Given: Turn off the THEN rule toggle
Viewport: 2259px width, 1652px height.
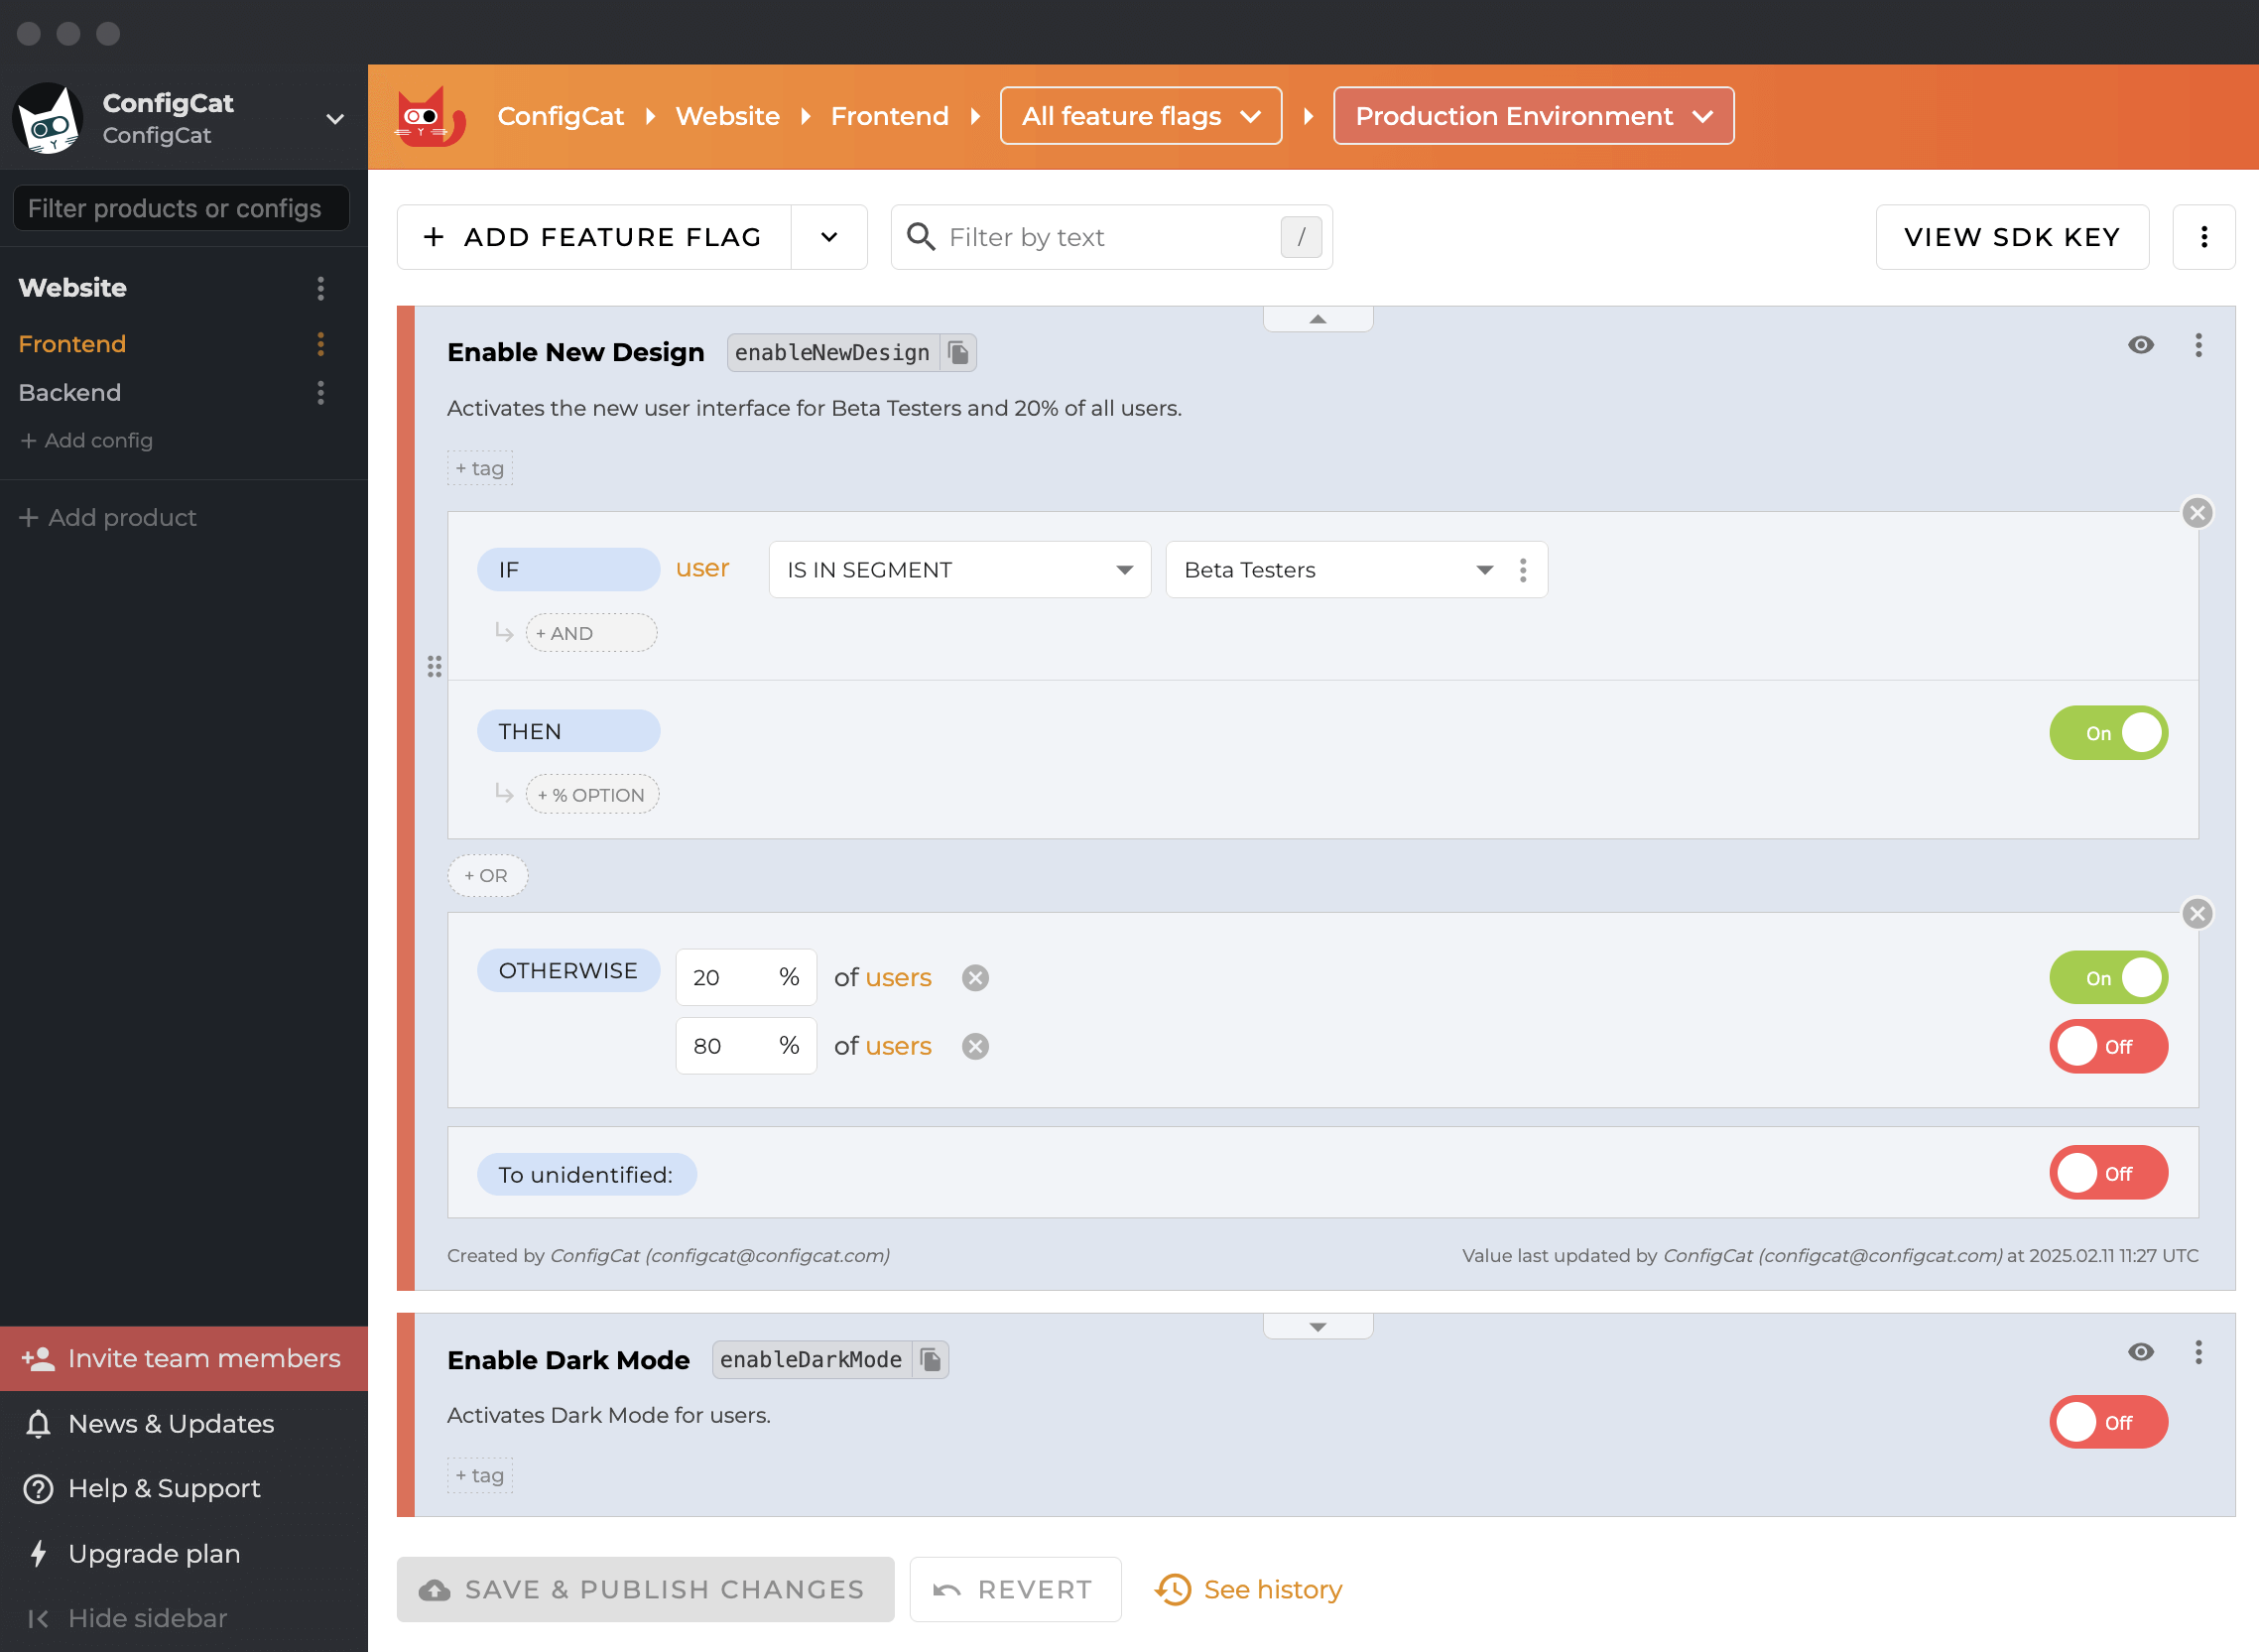Looking at the screenshot, I should (x=2108, y=733).
